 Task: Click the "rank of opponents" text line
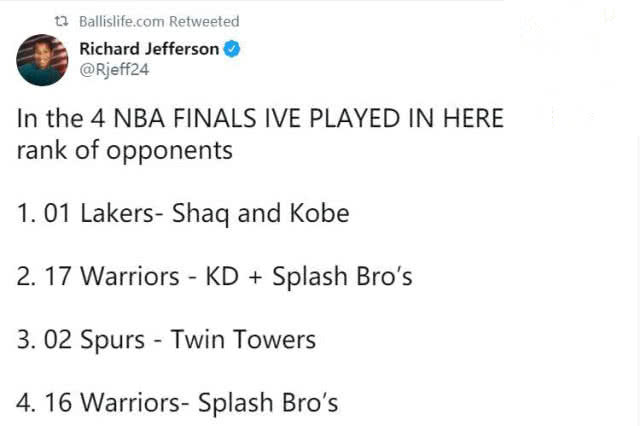[125, 150]
